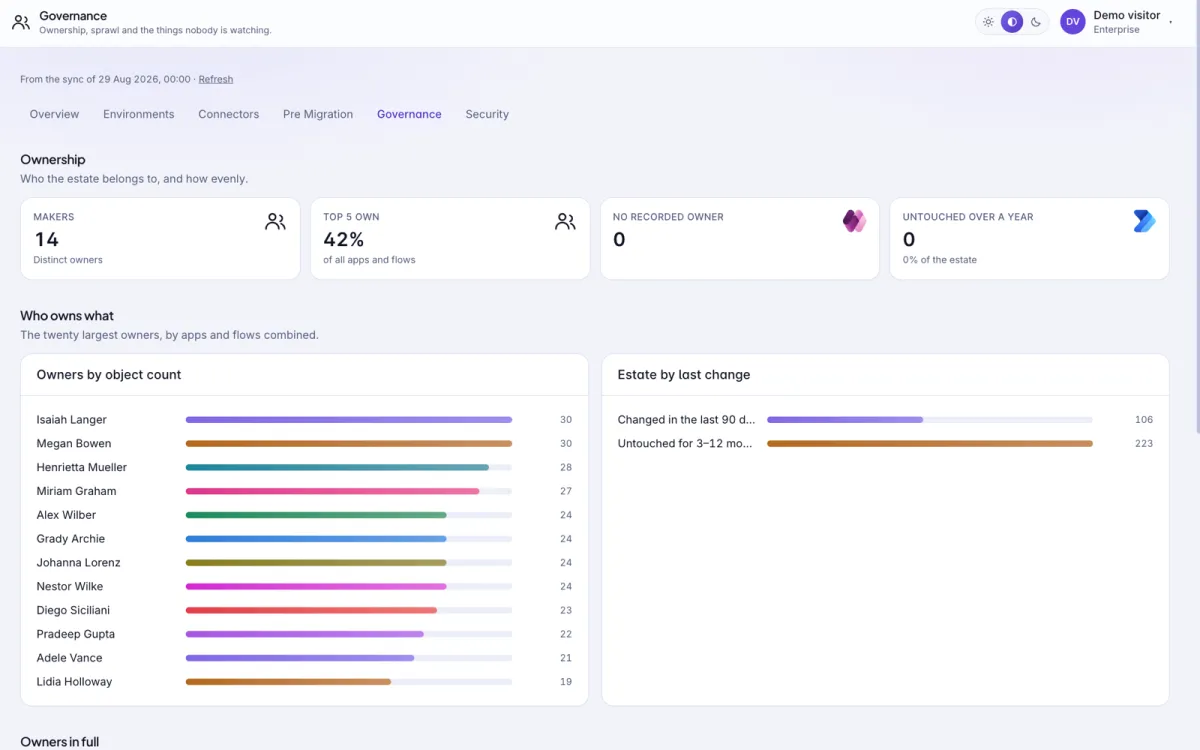Click count 19 in Lidia Holloway row
The height and width of the screenshot is (750, 1200).
click(x=566, y=682)
